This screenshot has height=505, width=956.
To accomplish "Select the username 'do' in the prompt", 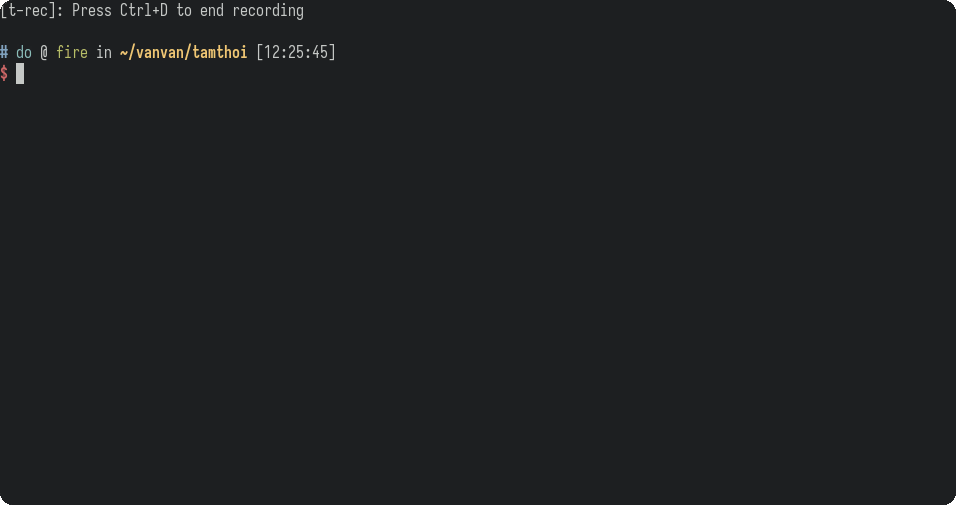I will pyautogui.click(x=24, y=52).
